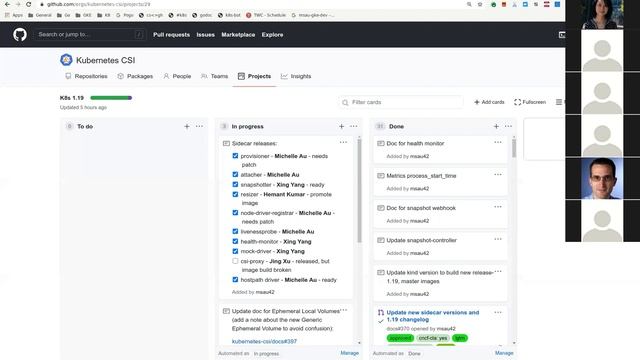640x360 pixels.
Task: Switch to People tab
Action: click(177, 76)
